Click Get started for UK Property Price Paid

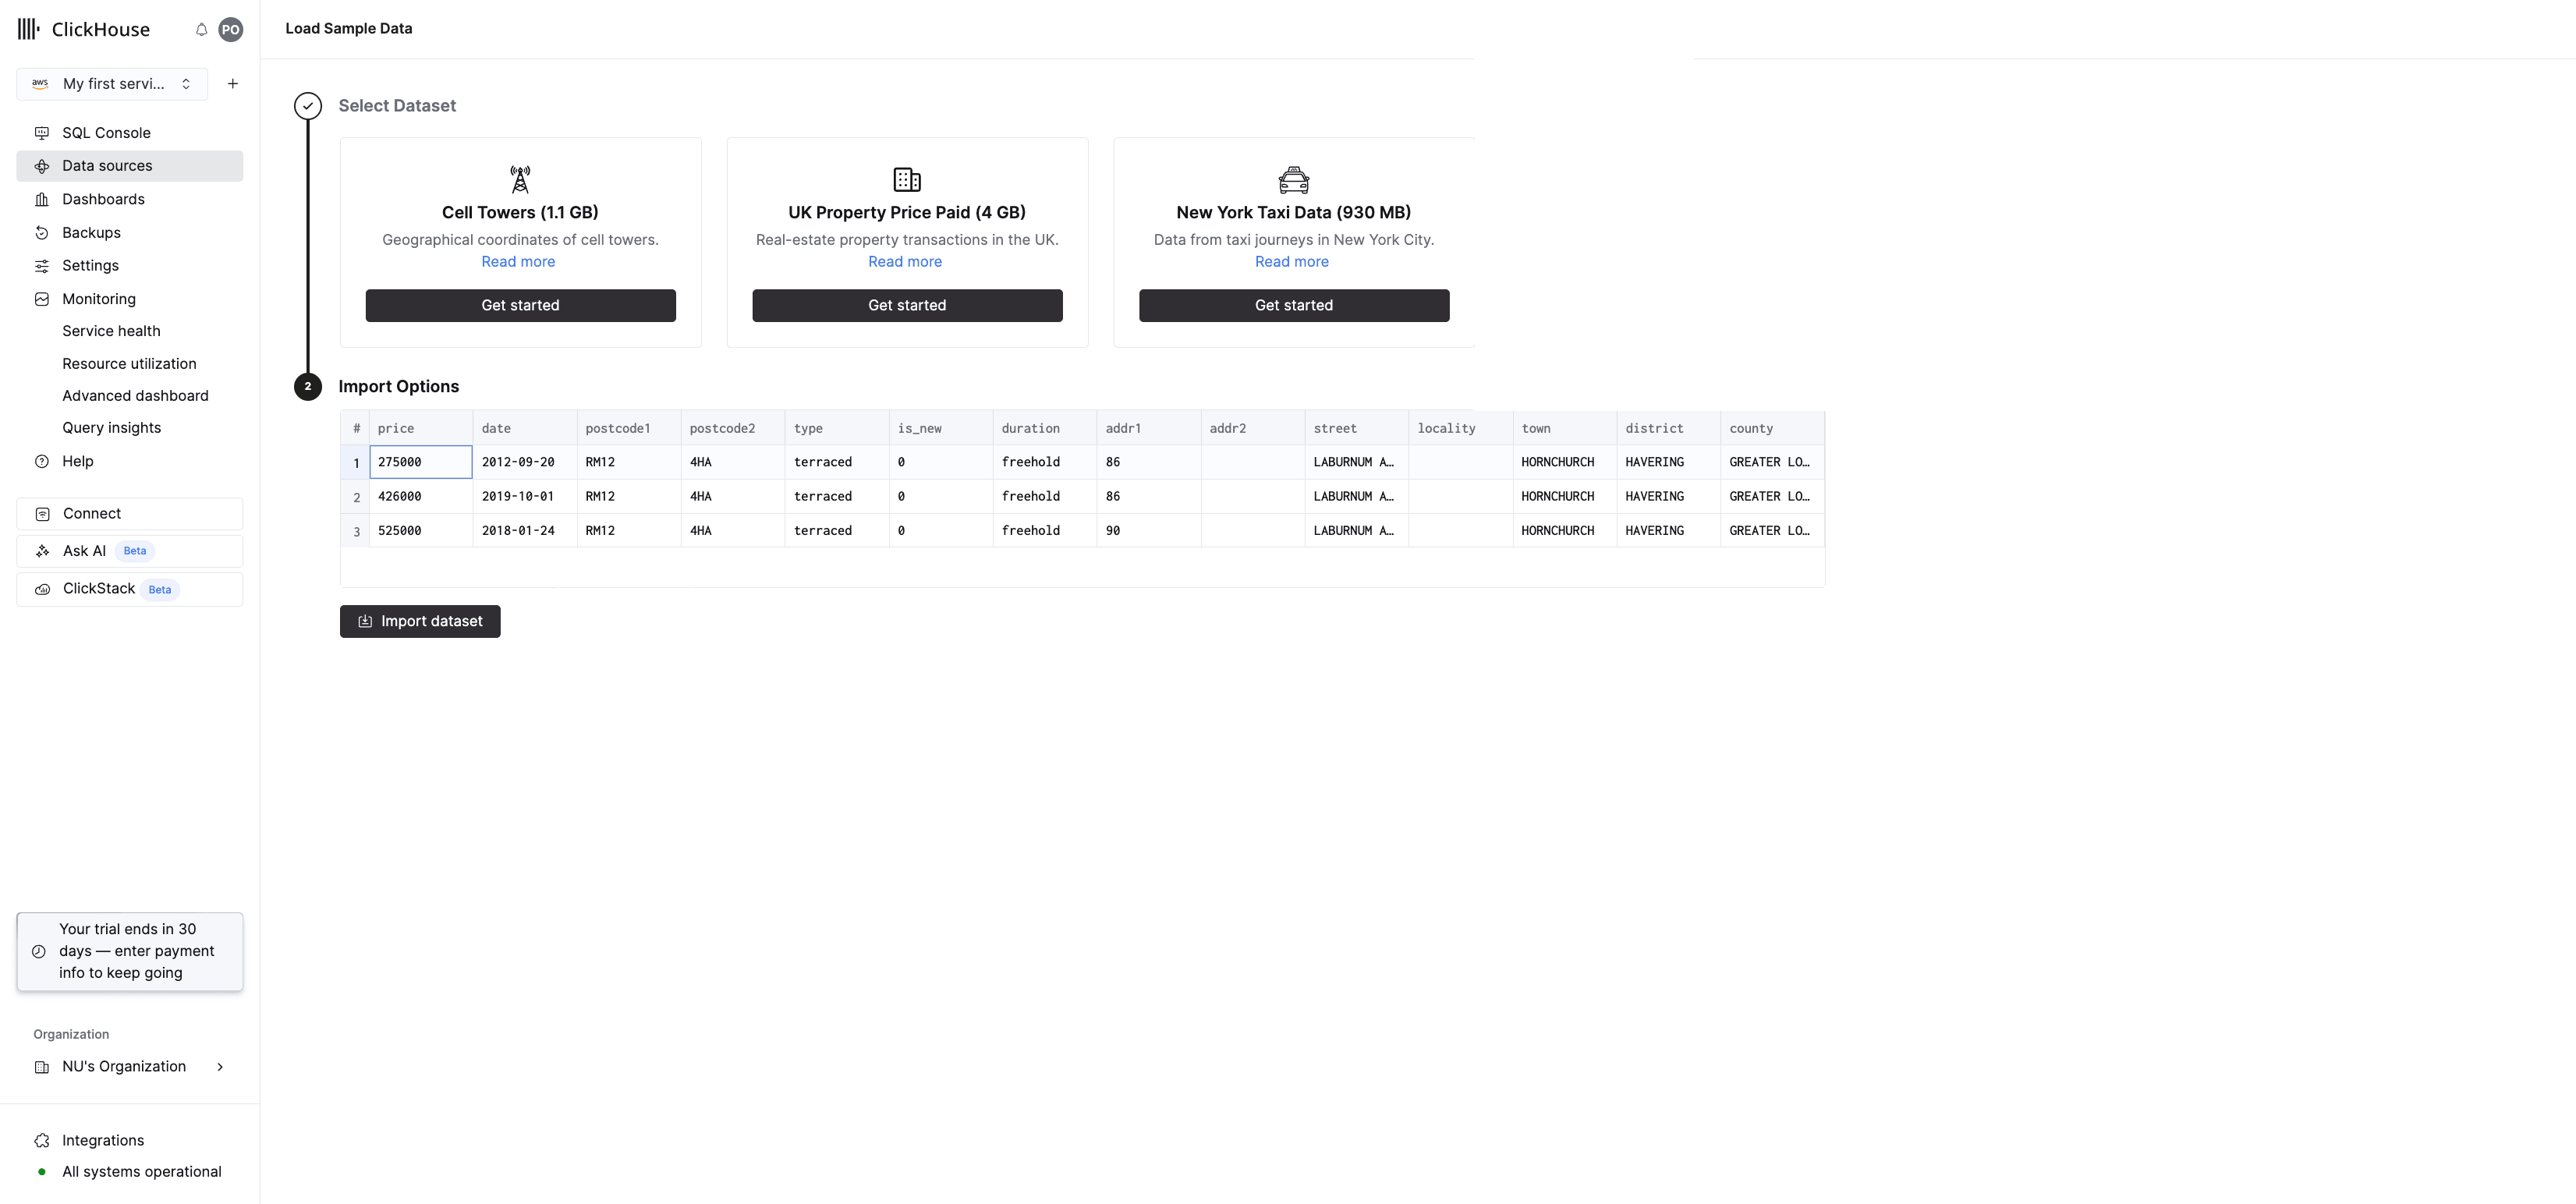pos(907,306)
